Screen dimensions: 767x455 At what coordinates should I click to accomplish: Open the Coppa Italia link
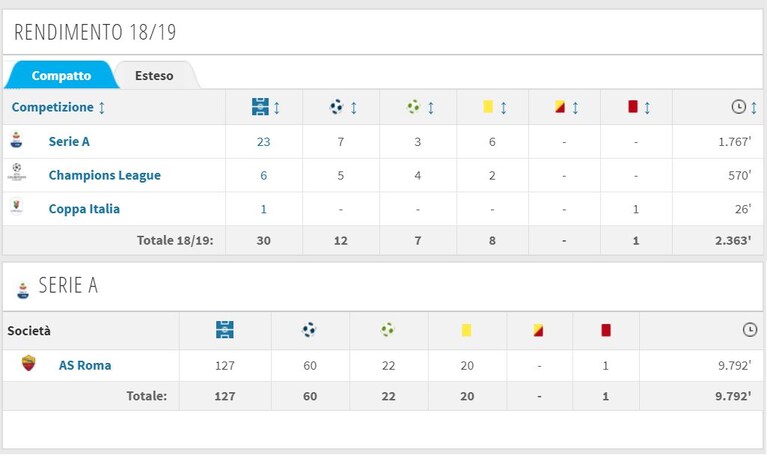tap(84, 209)
